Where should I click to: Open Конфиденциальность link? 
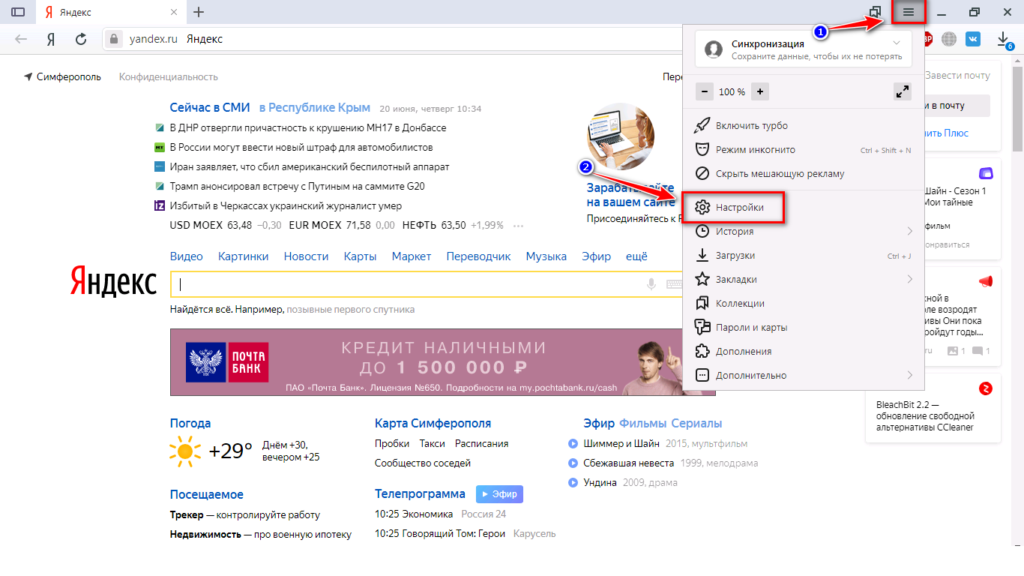pyautogui.click(x=168, y=77)
